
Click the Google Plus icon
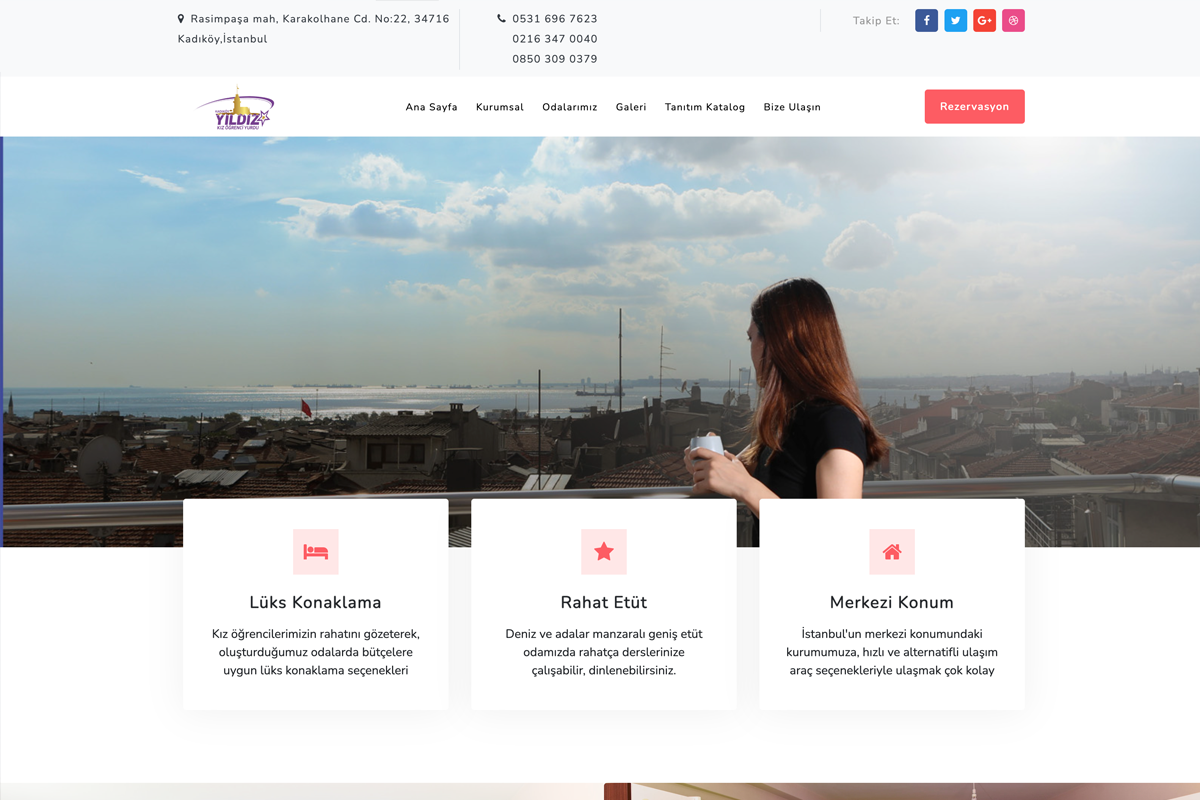(x=984, y=21)
